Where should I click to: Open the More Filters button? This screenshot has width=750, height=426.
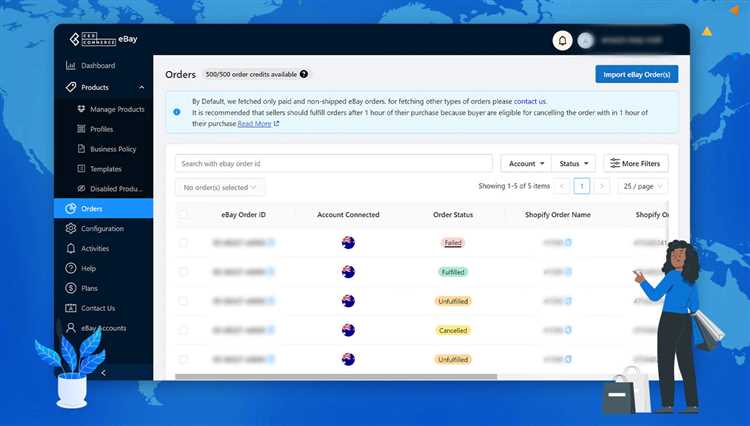636,164
